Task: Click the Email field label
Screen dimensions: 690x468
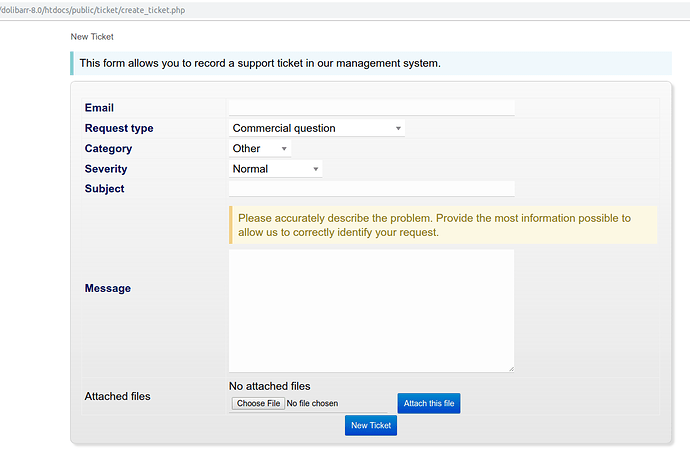Action: [99, 108]
